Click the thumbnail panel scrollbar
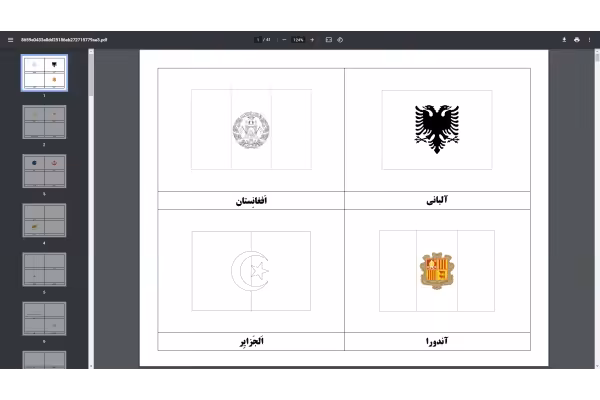 pos(91,75)
